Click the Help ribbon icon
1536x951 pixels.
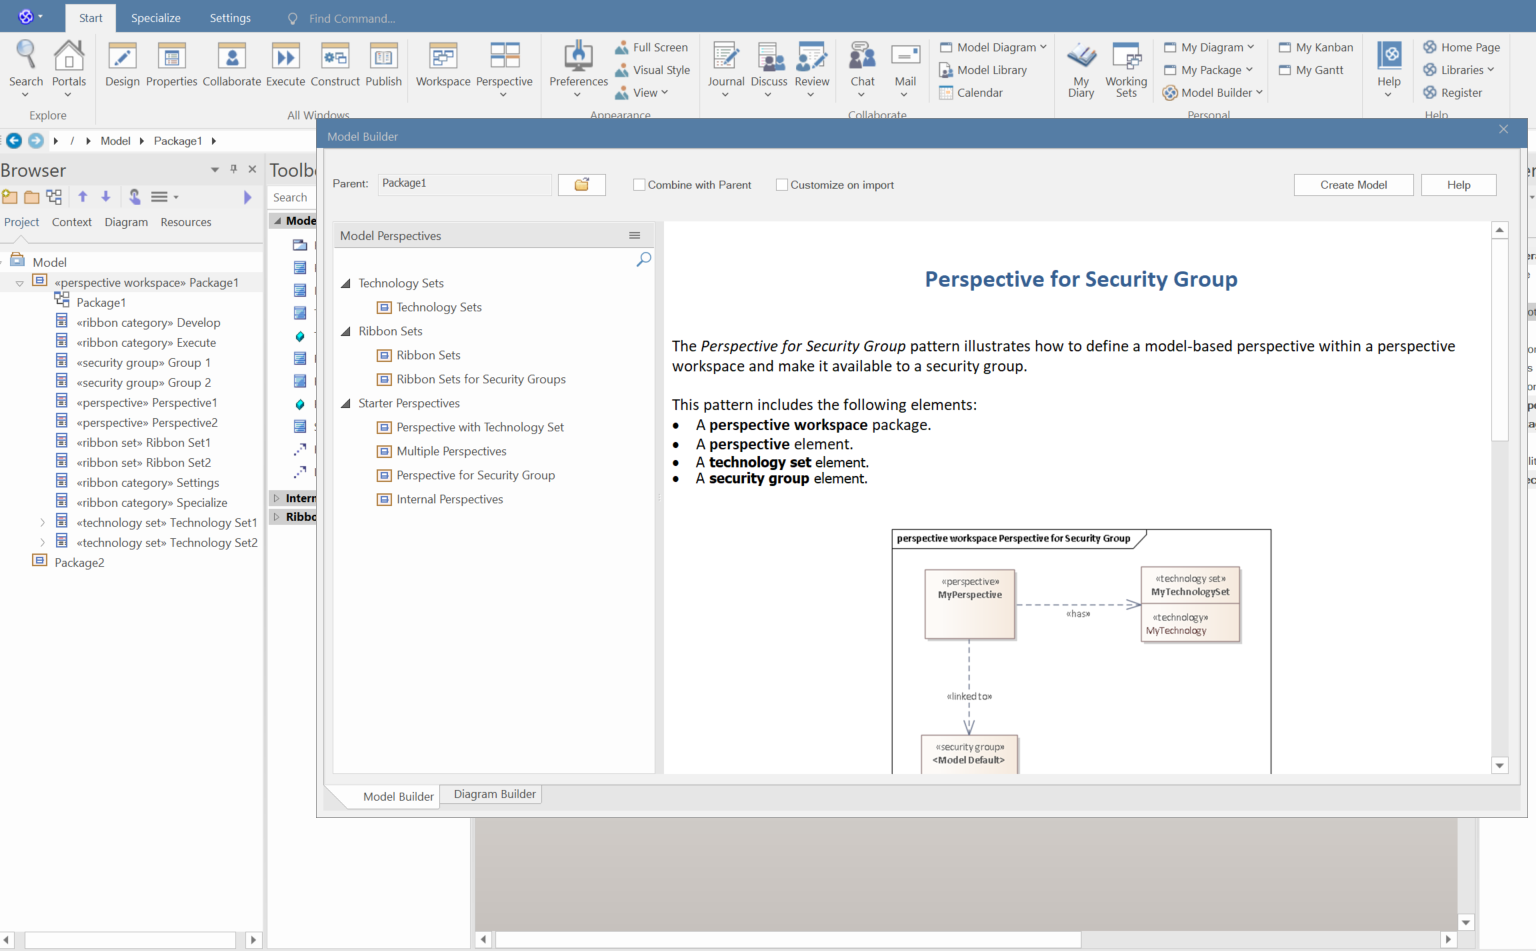tap(1389, 68)
